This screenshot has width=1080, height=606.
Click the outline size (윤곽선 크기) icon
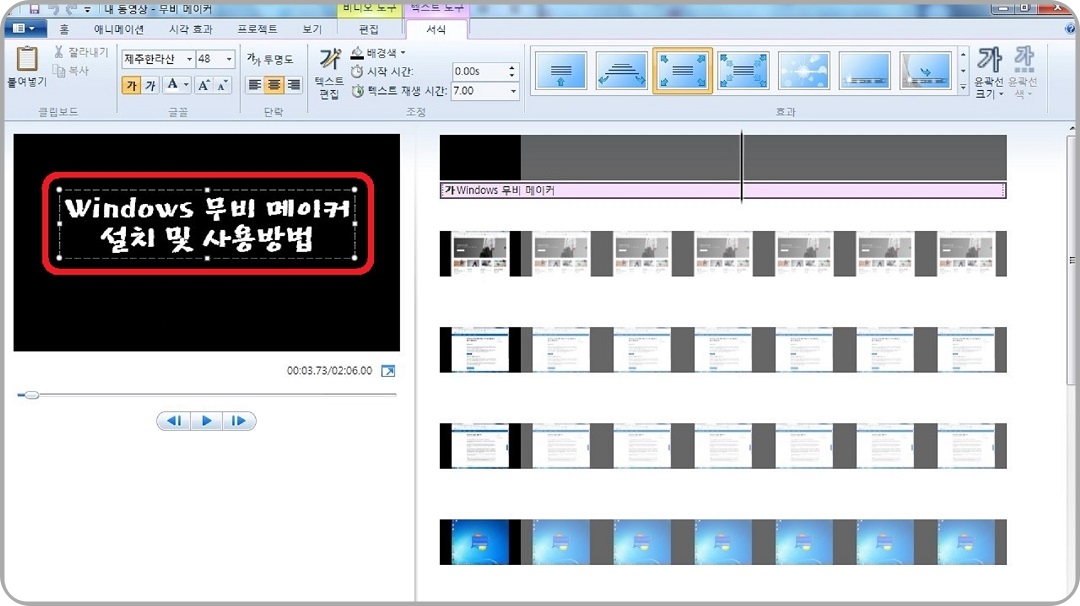coord(990,60)
